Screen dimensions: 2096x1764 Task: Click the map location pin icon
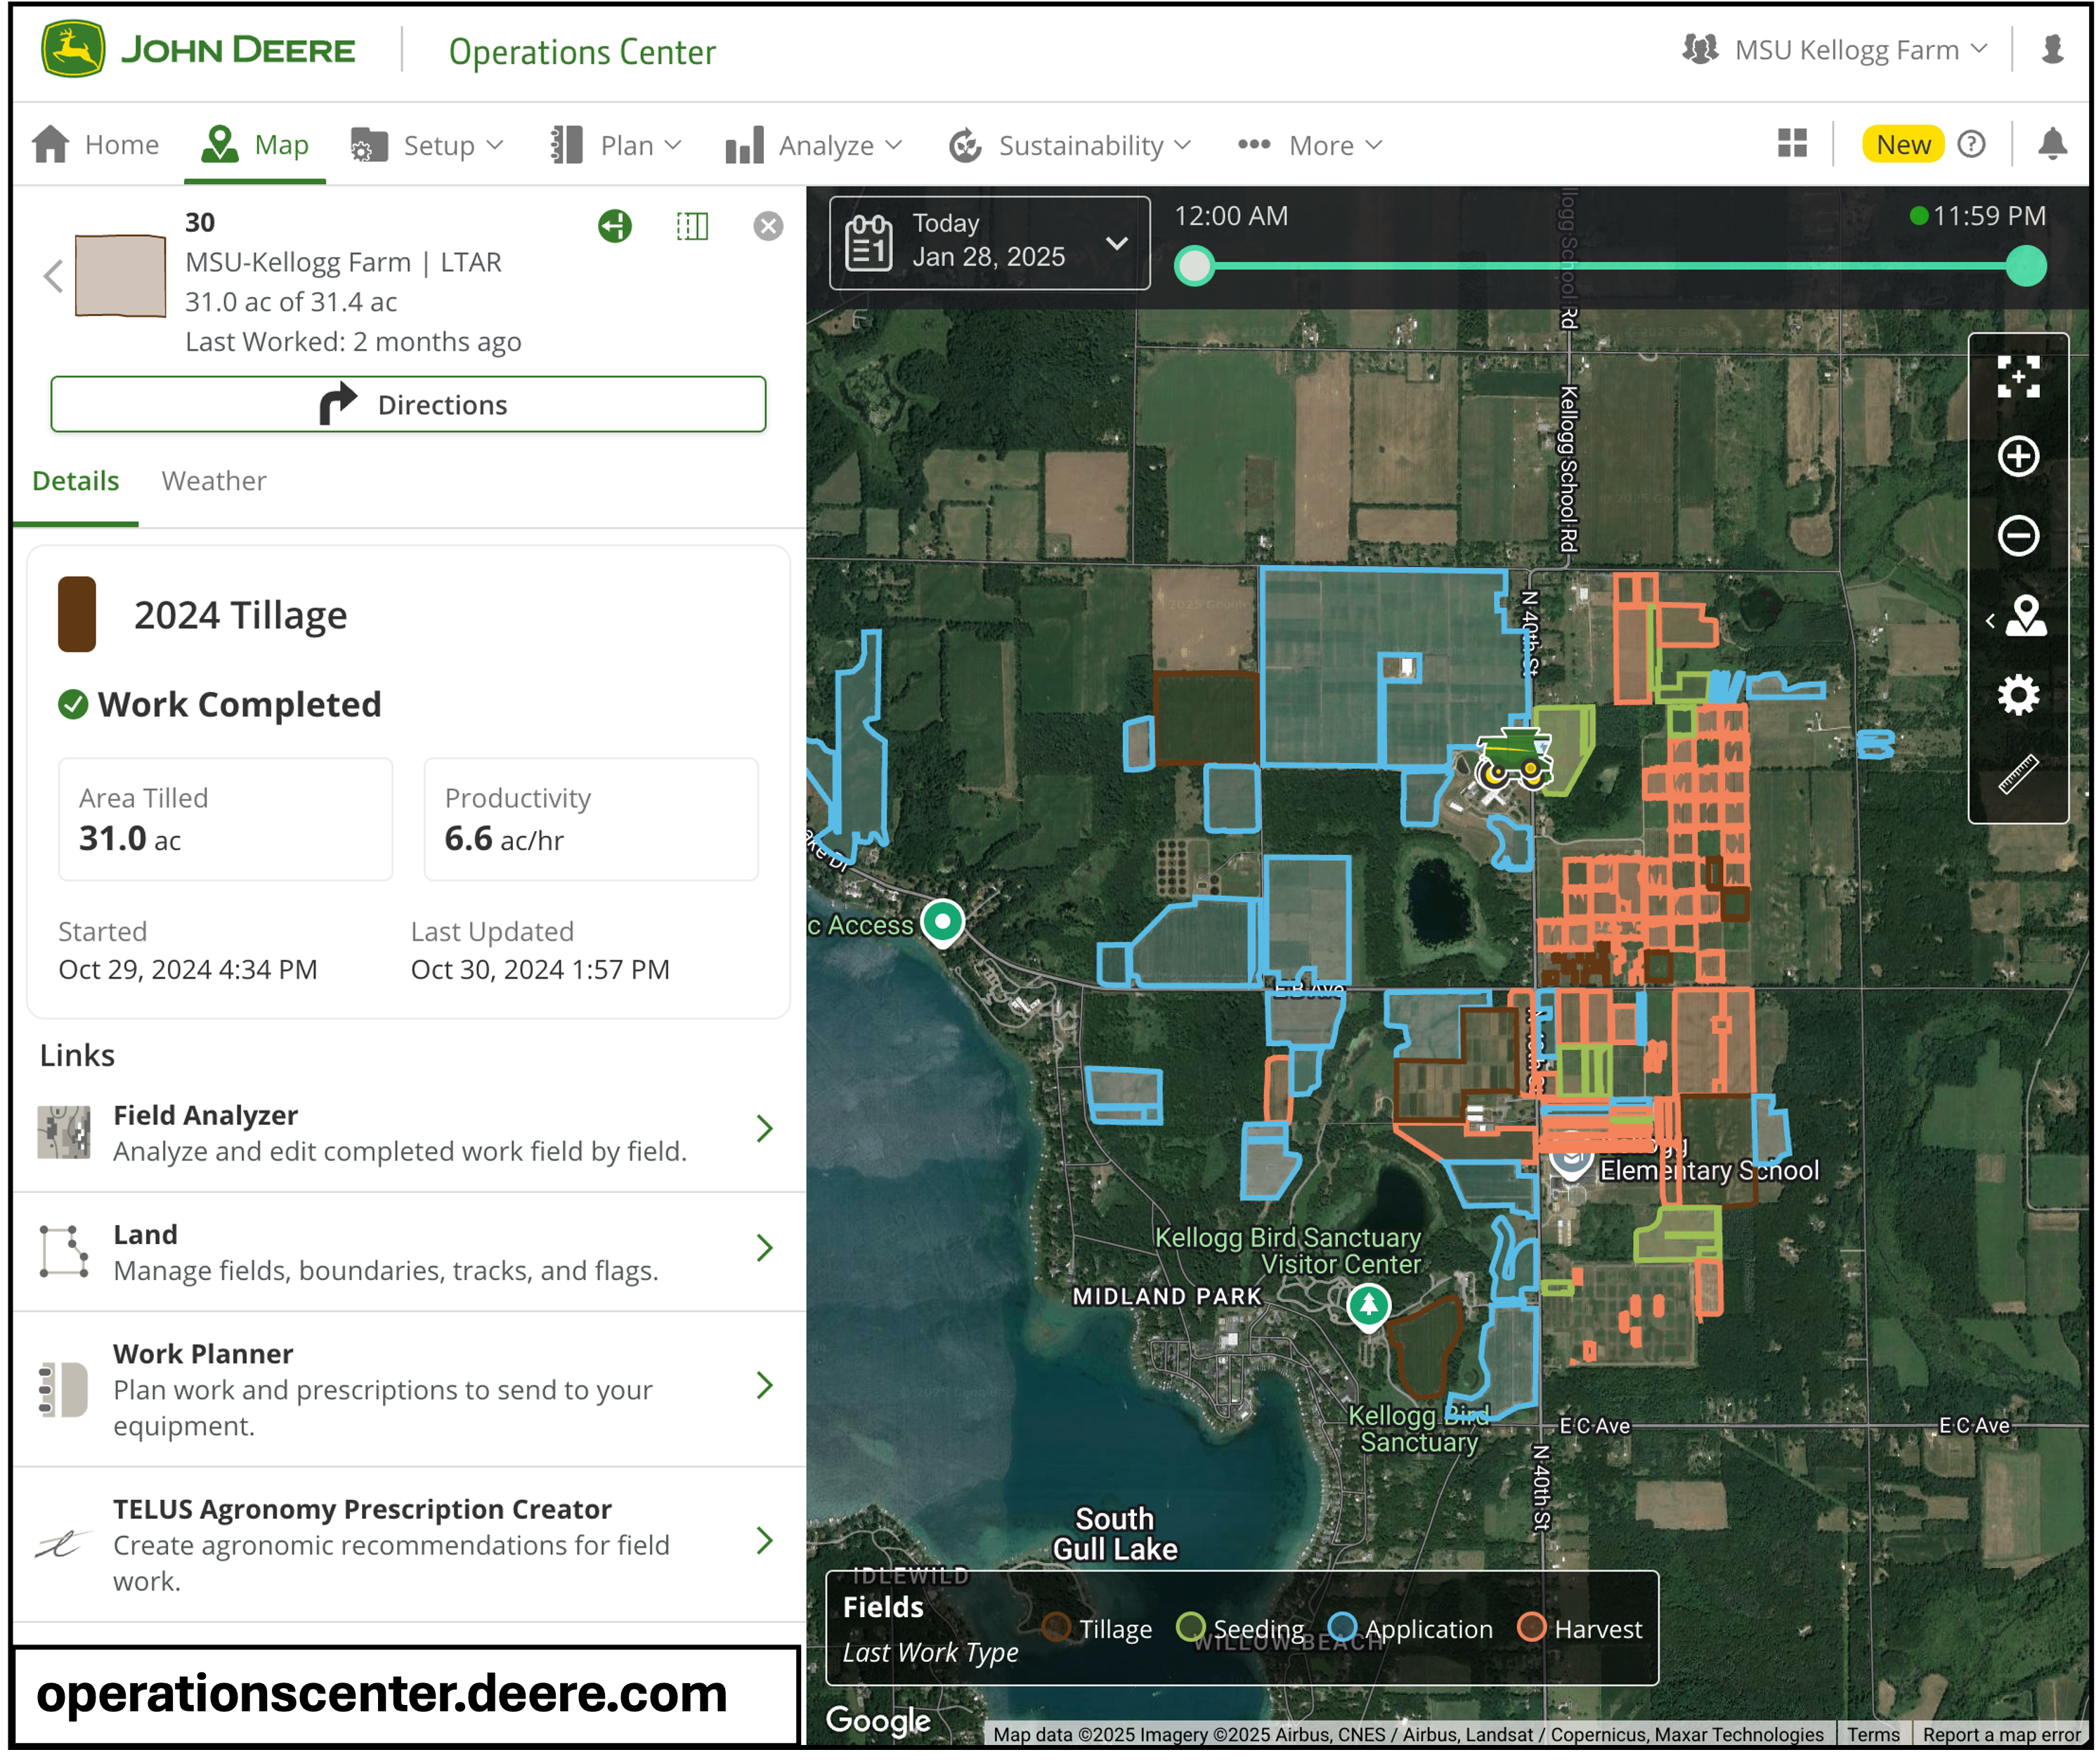coord(2017,620)
